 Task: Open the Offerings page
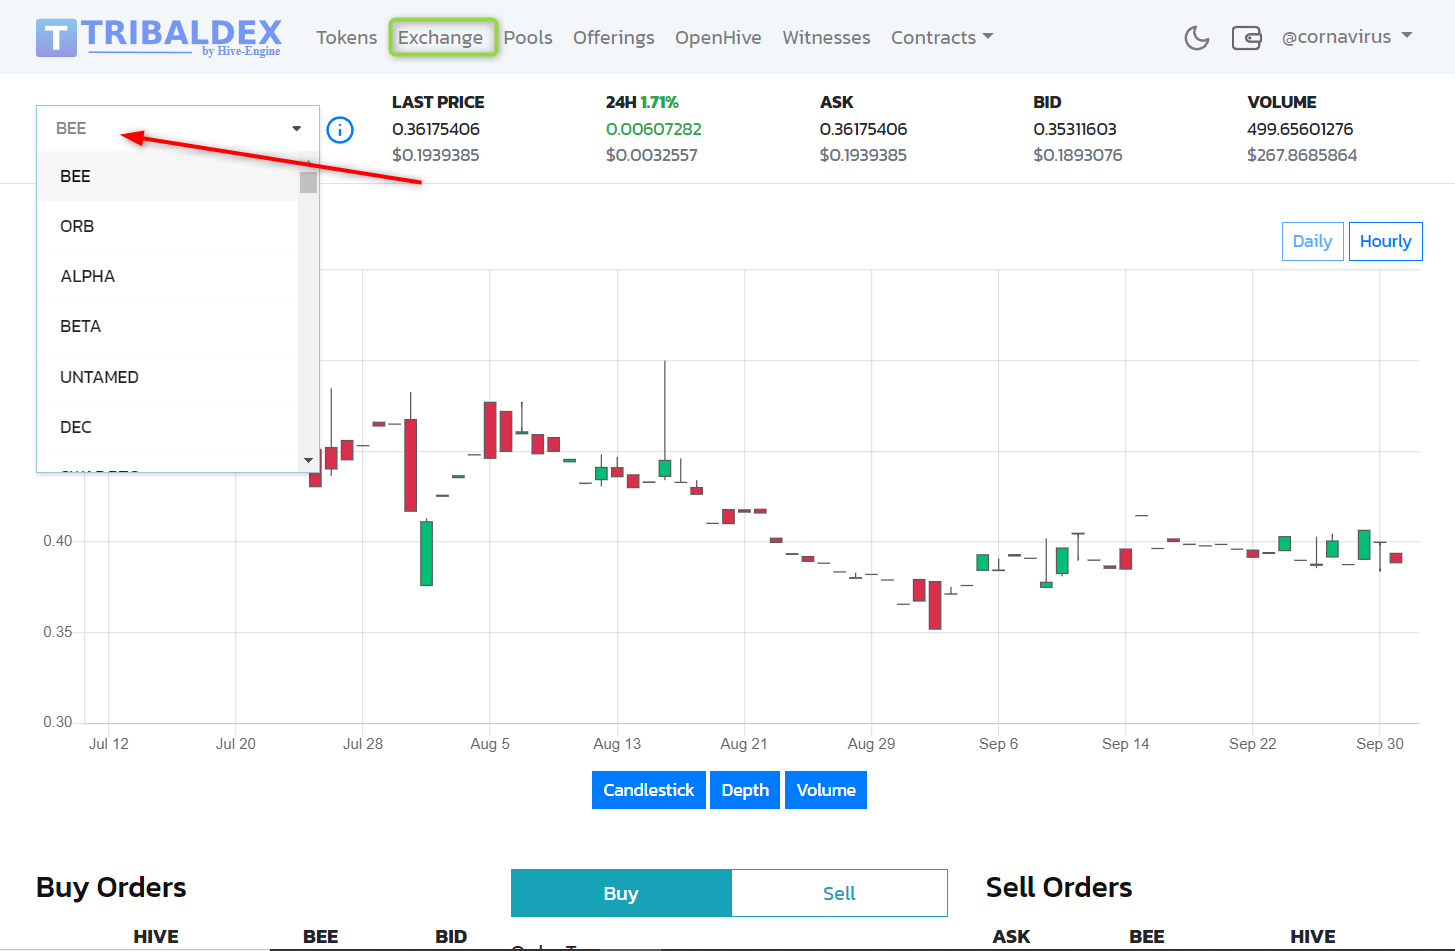pos(614,37)
